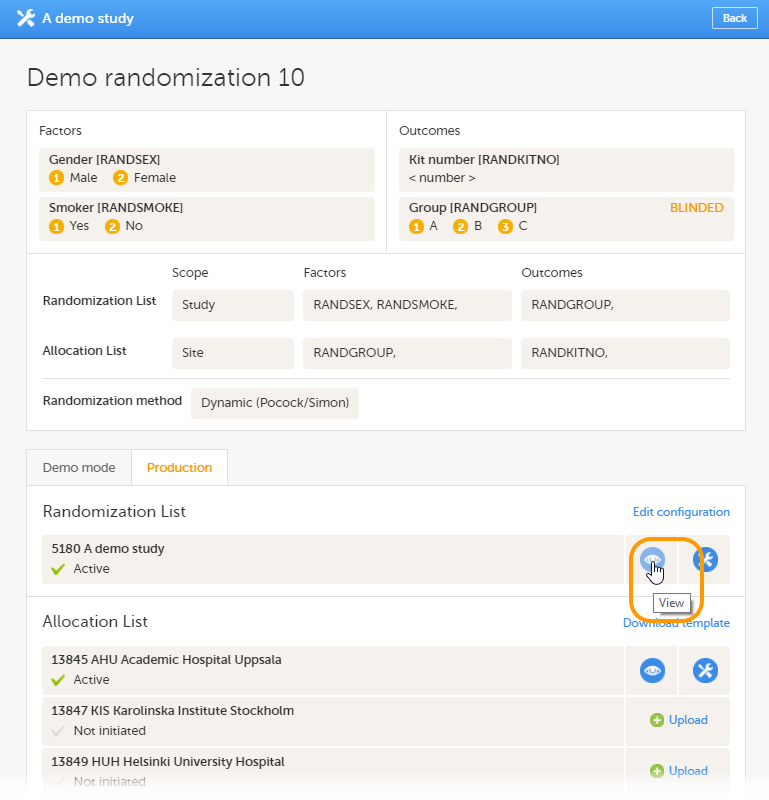View AHU Academic Hospital Uppsala allocation list
The height and width of the screenshot is (800, 769).
coord(652,671)
